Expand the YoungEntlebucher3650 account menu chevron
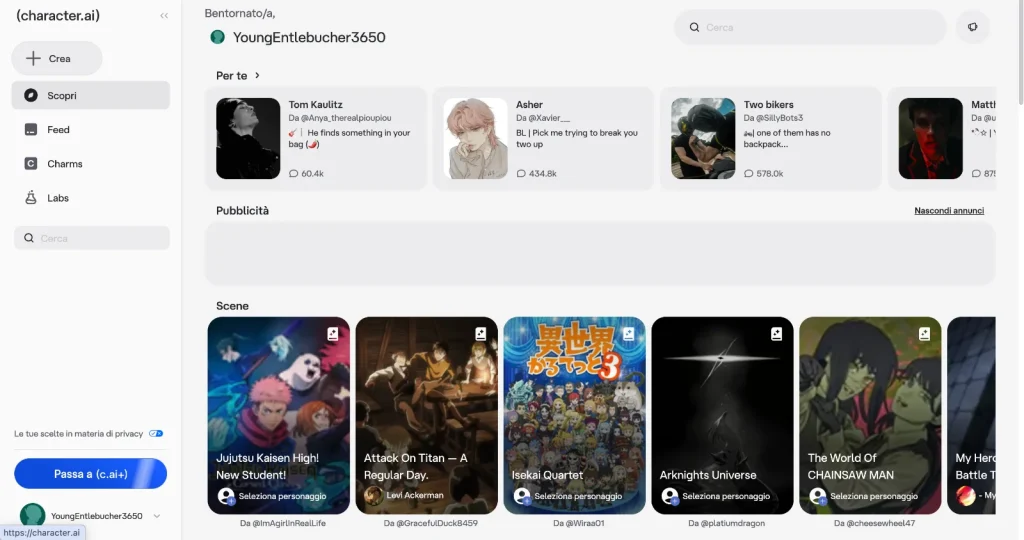Viewport: 1024px width, 540px height. 157,516
